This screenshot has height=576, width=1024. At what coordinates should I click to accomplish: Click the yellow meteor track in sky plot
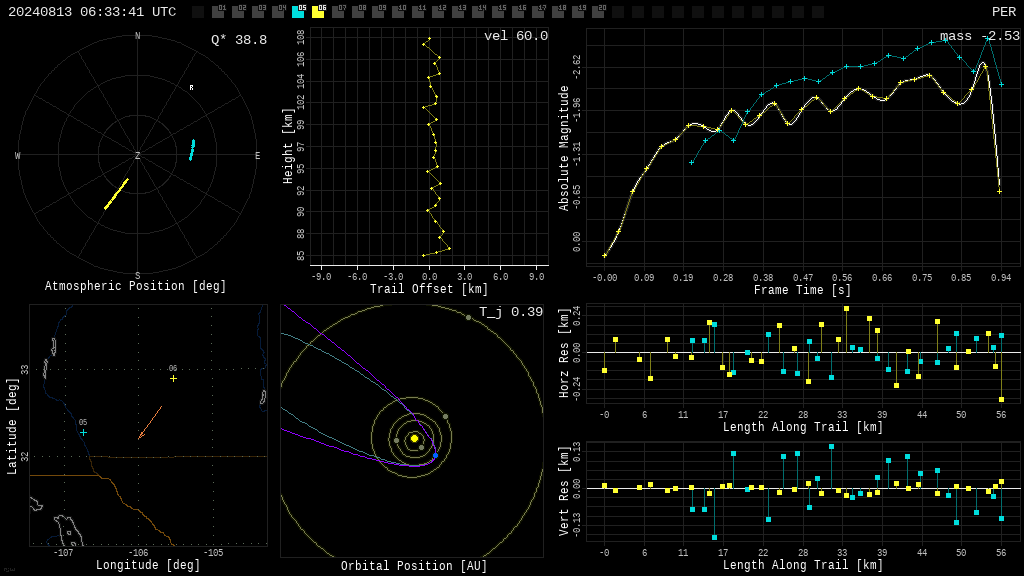click(116, 194)
